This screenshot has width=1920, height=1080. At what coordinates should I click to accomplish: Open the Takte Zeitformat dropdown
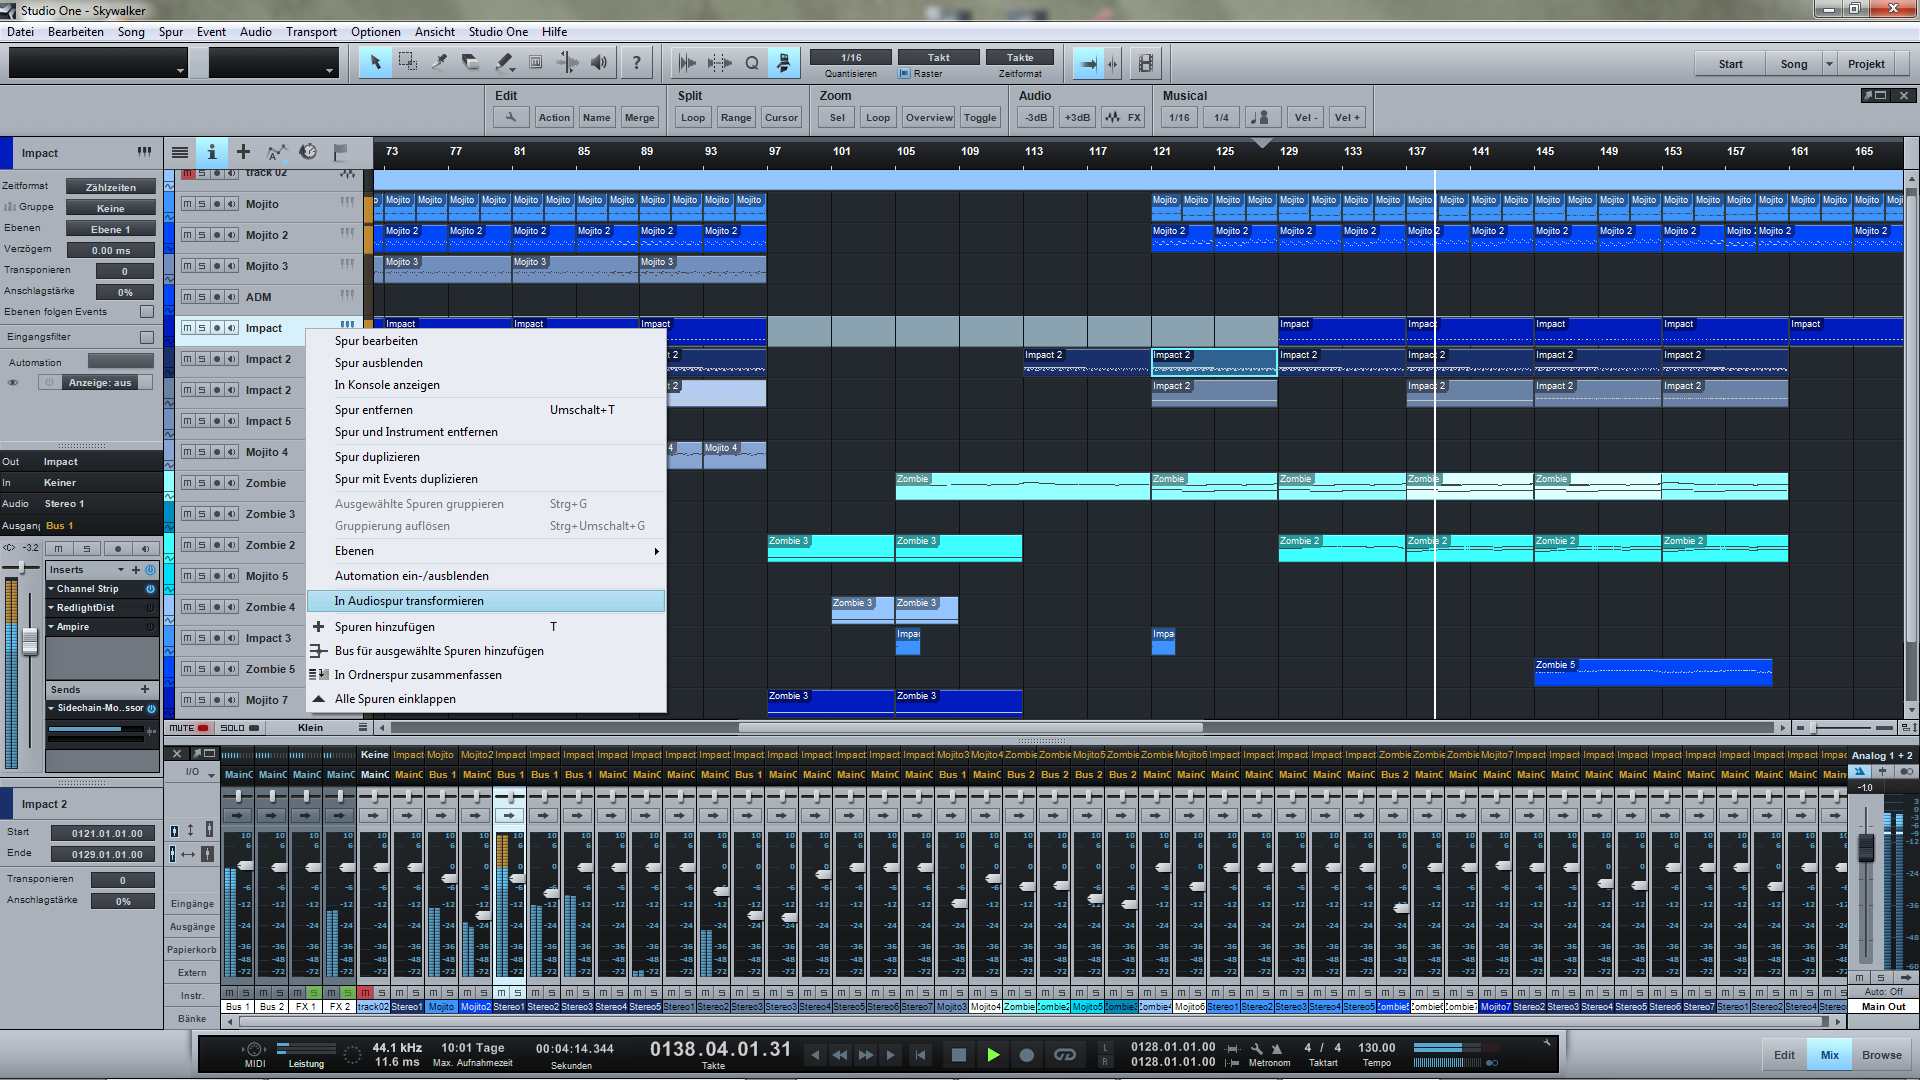point(1020,57)
